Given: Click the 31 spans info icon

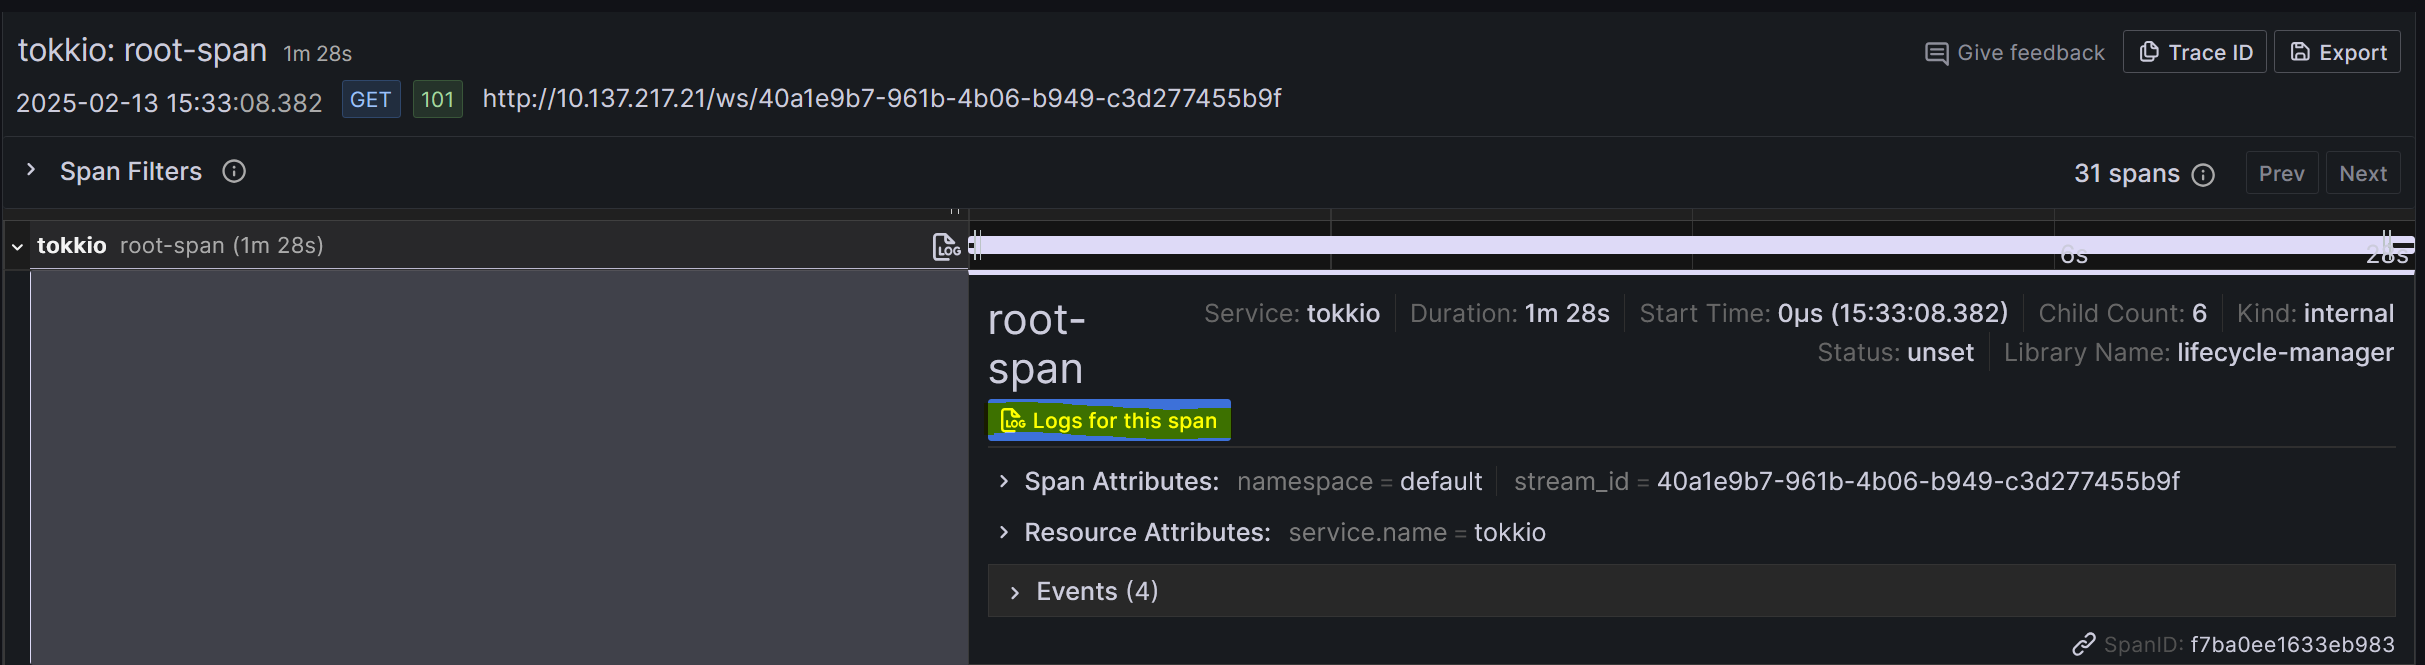Looking at the screenshot, I should tap(2203, 175).
